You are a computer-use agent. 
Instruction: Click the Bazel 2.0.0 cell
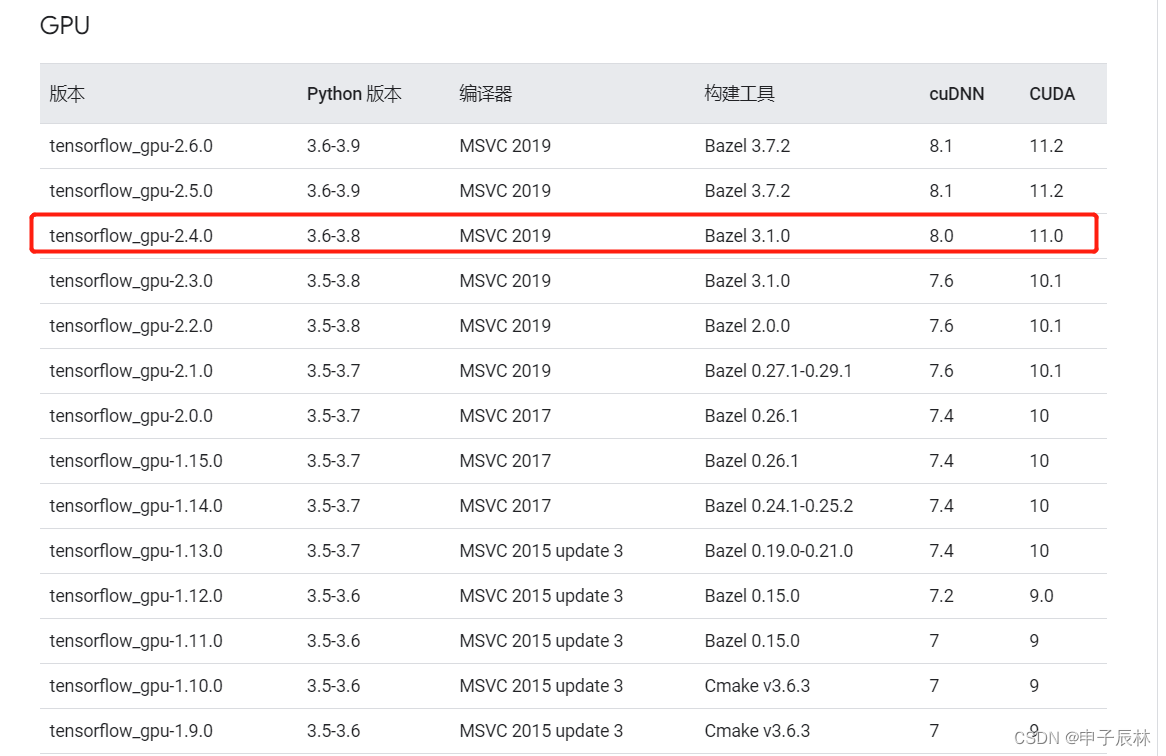[747, 326]
